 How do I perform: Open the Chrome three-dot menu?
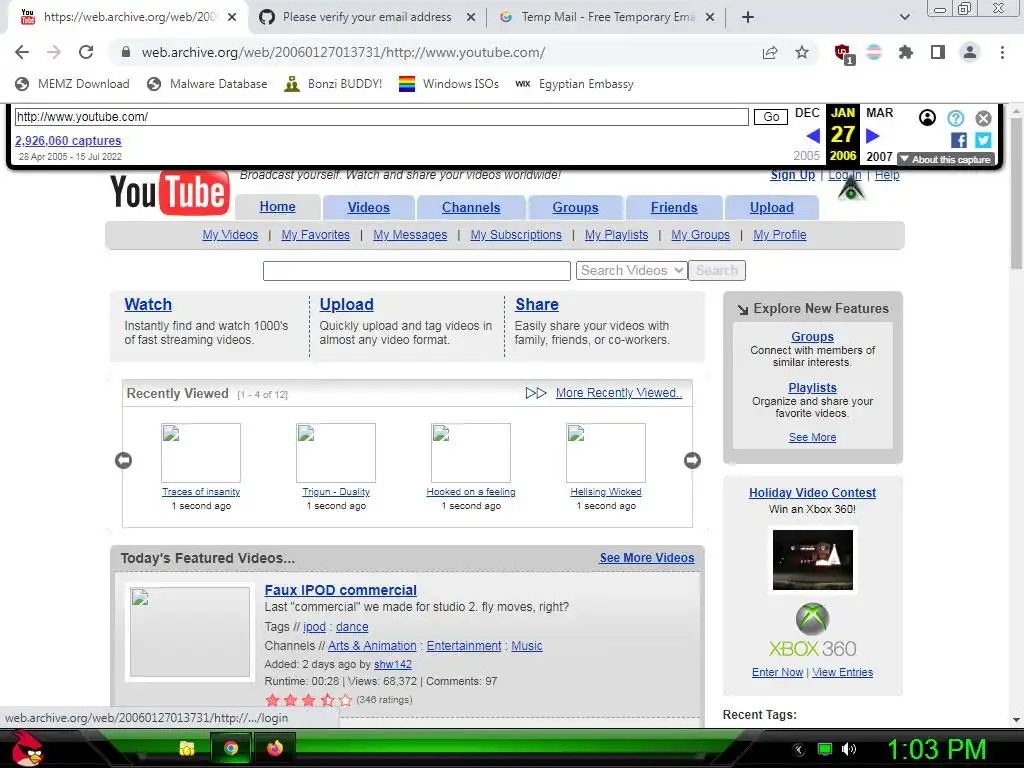[1002, 52]
